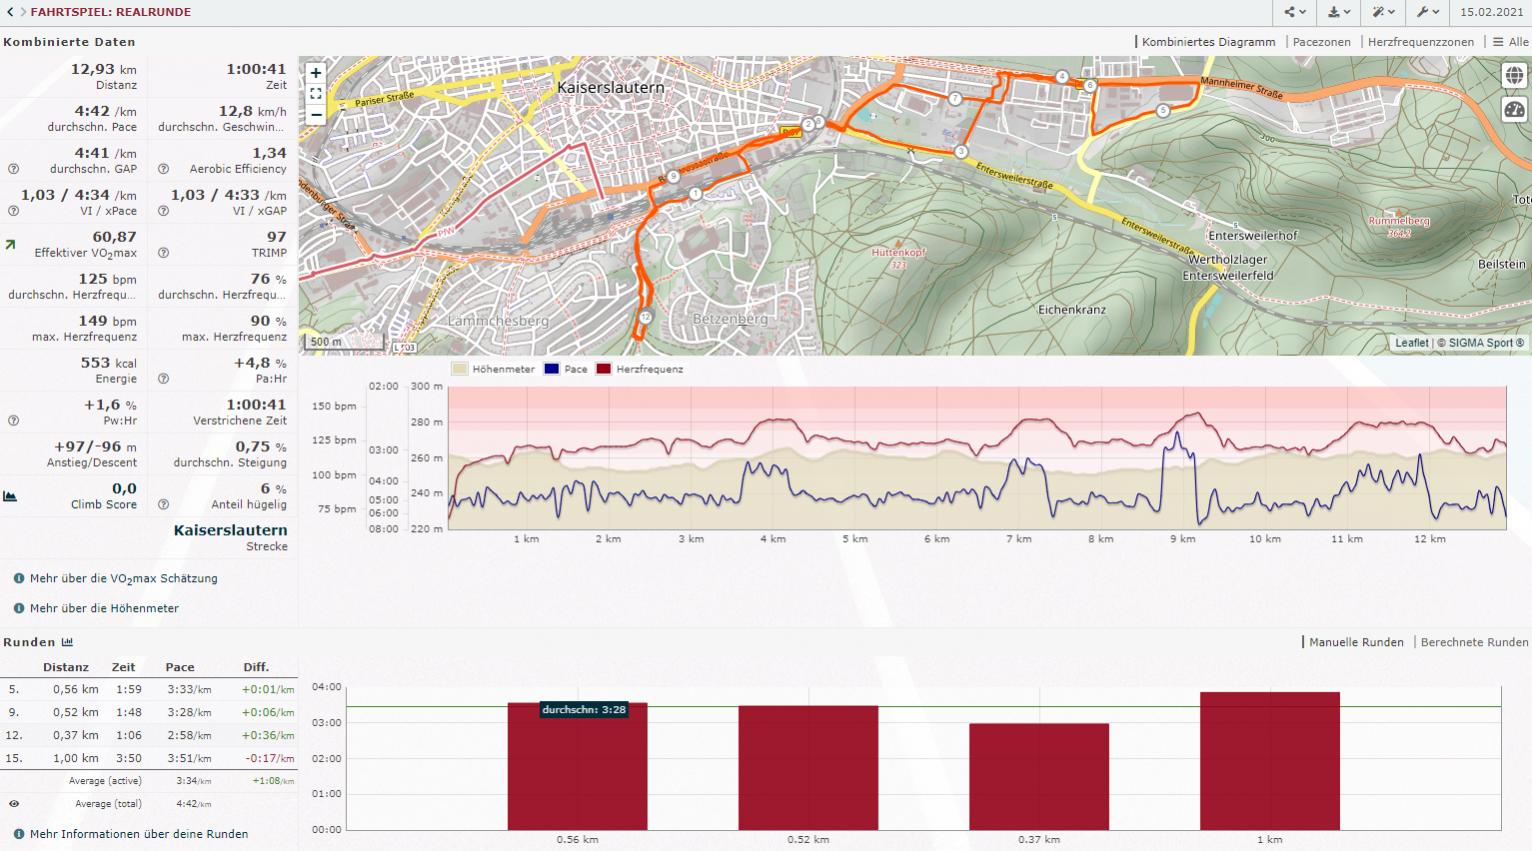Open map layer globe button
This screenshot has width=1532, height=851.
[x=1514, y=76]
